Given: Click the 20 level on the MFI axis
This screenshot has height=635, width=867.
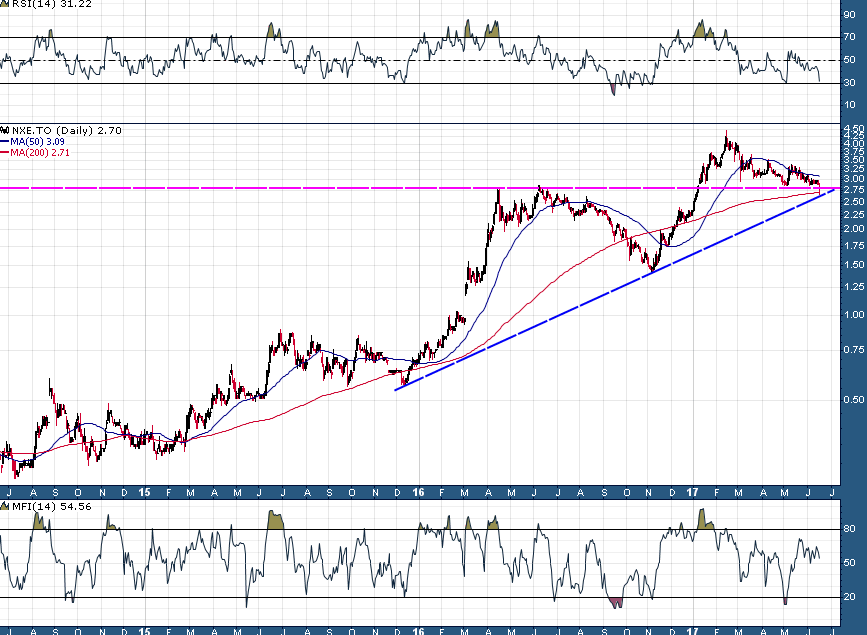Looking at the screenshot, I should pos(849,597).
